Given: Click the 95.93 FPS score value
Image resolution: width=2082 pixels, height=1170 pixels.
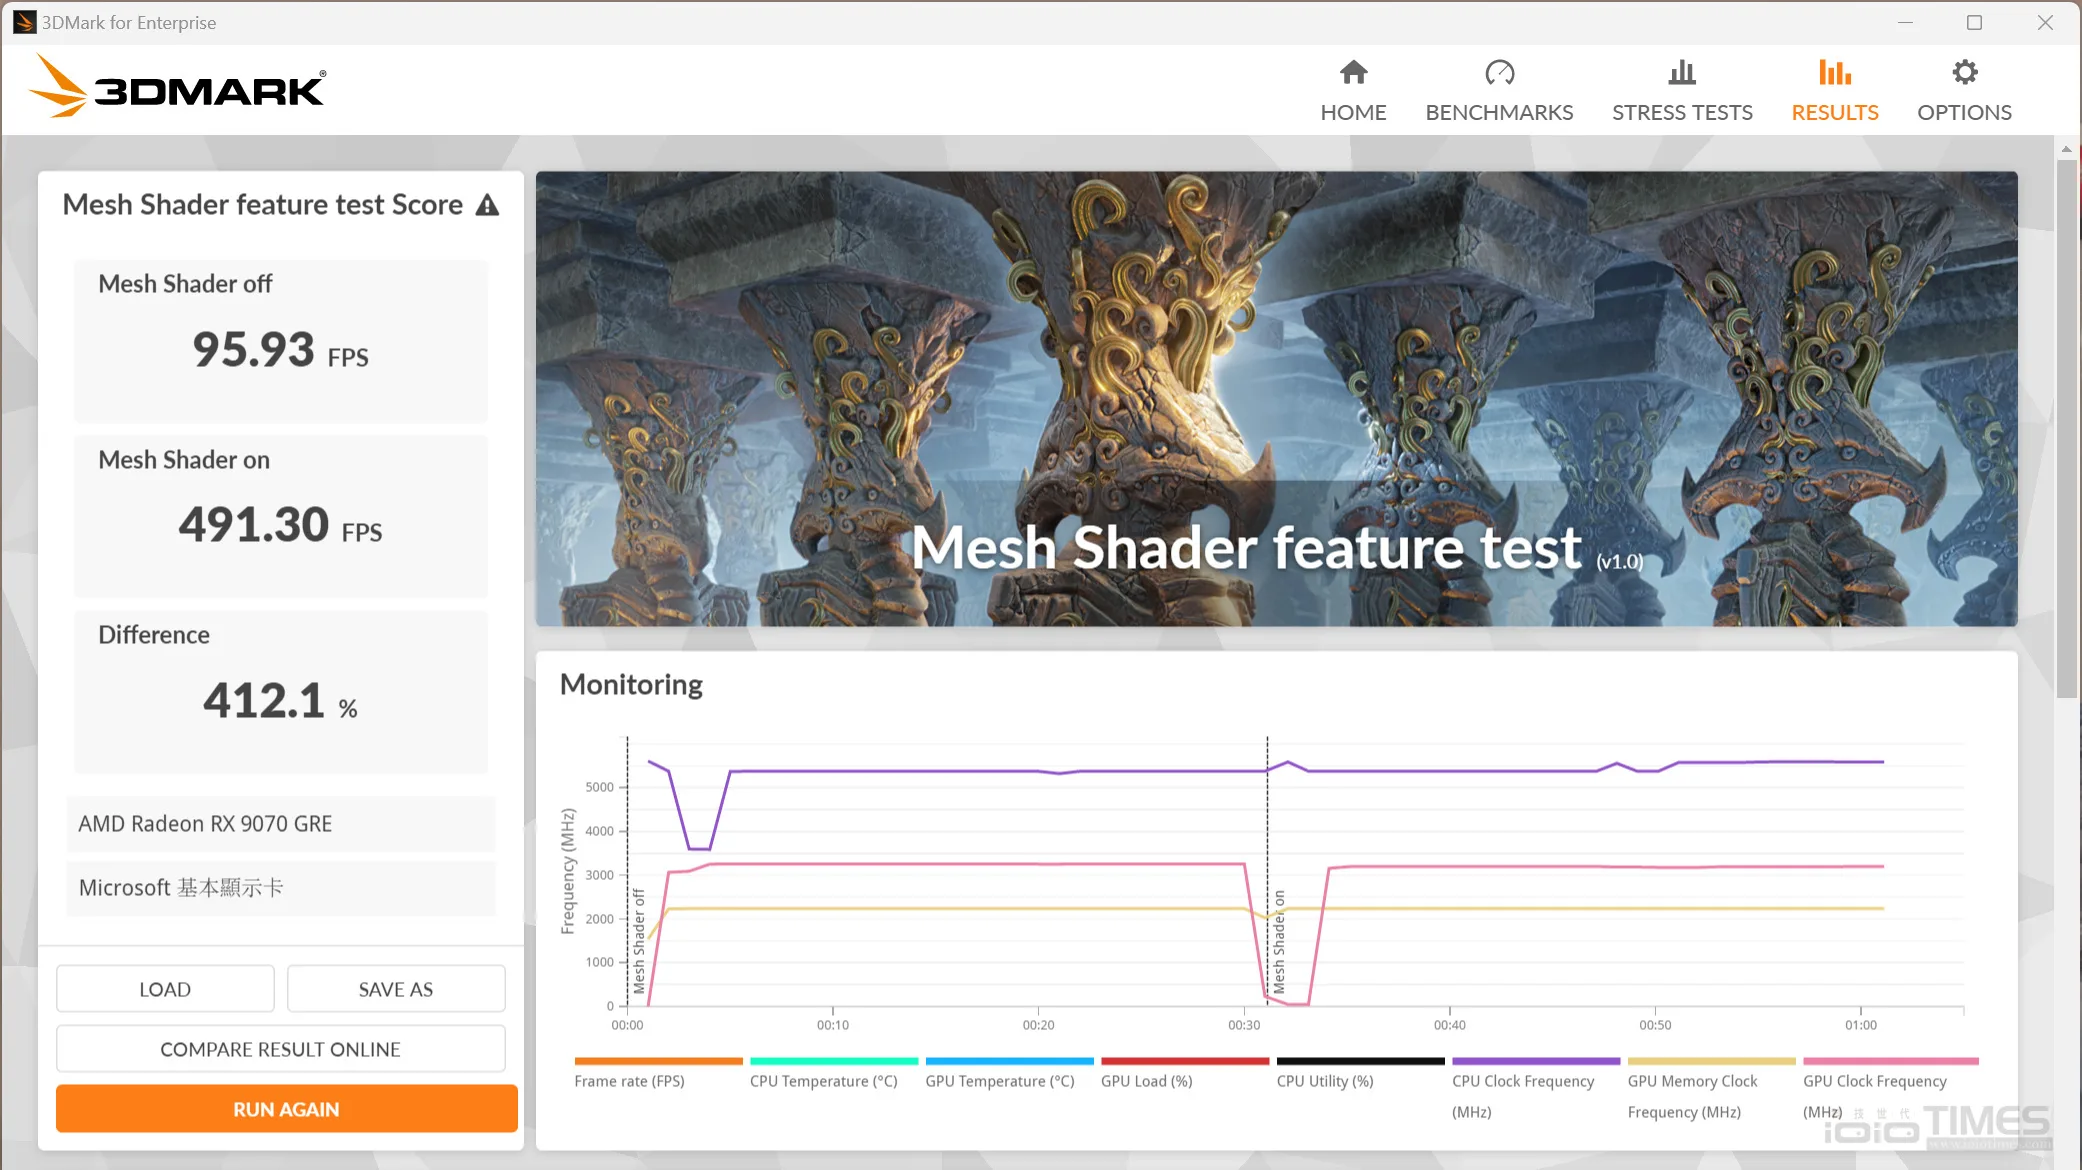Looking at the screenshot, I should (x=281, y=350).
